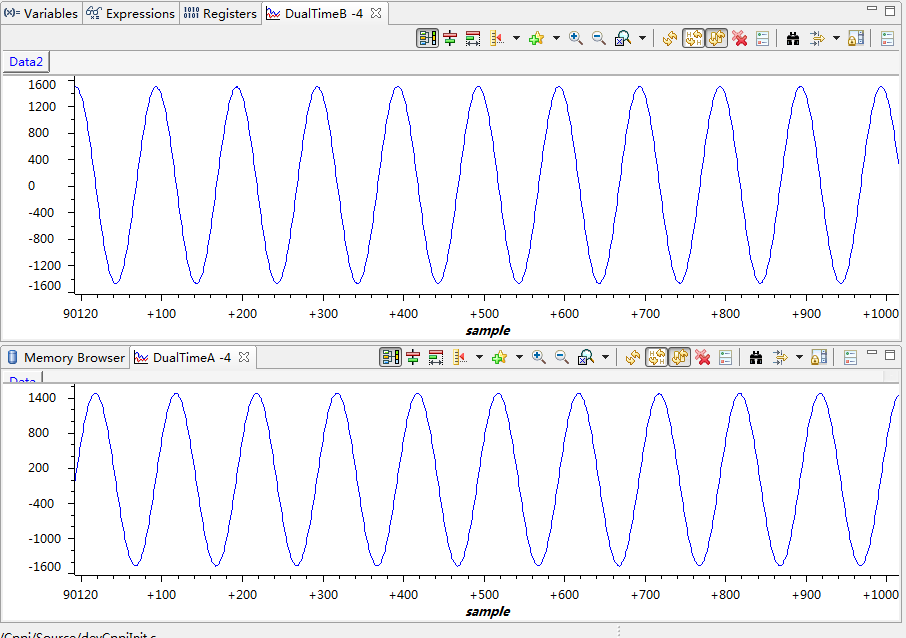
Task: Minimize the DualTimeB view panel
Action: [x=872, y=9]
